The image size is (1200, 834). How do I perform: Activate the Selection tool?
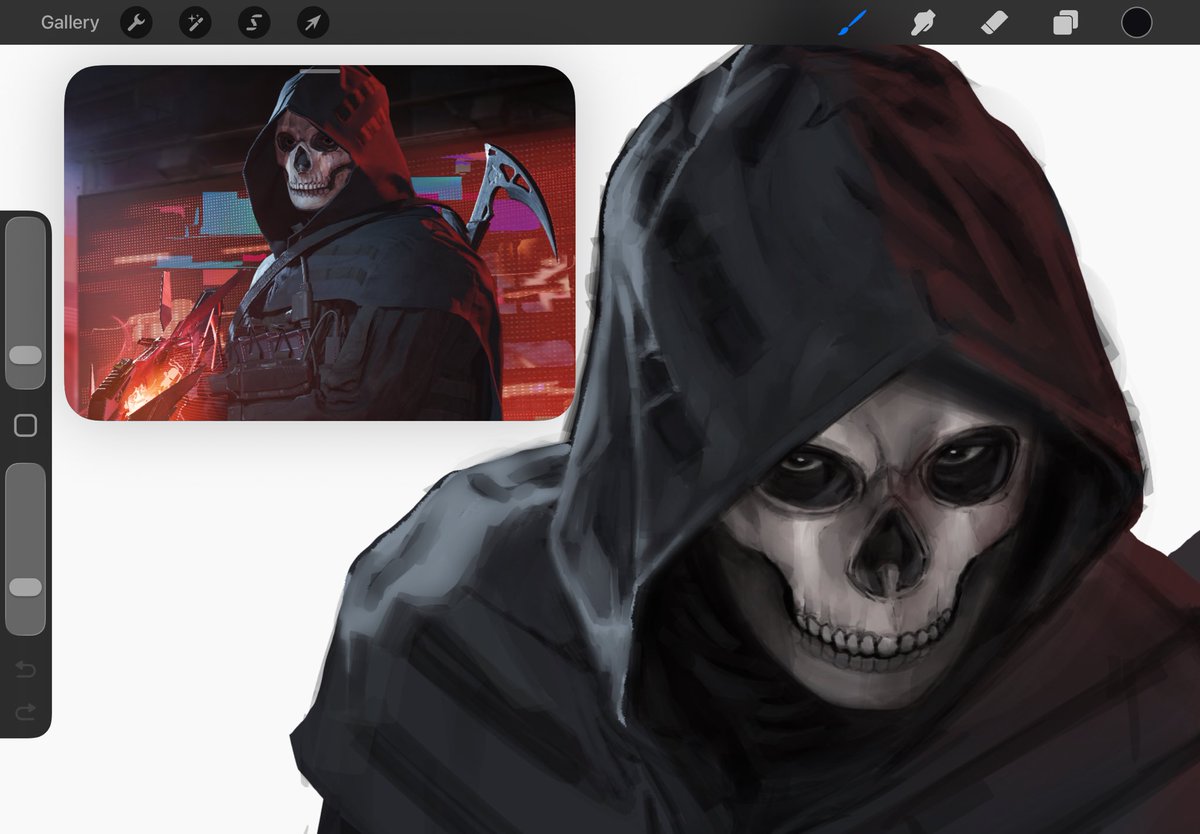[254, 22]
